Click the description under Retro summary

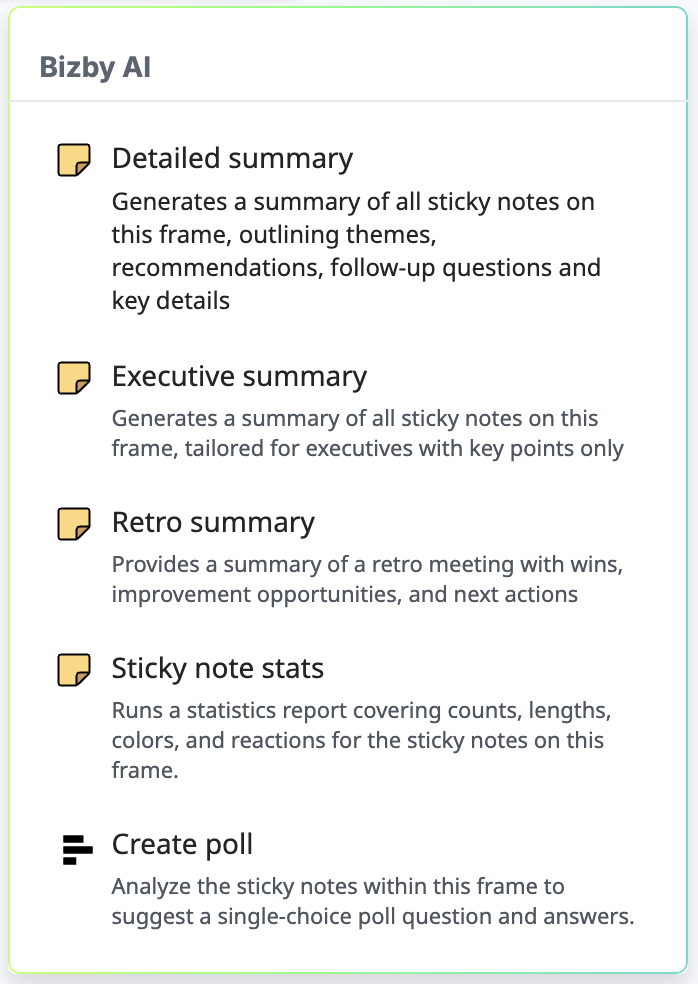[367, 579]
